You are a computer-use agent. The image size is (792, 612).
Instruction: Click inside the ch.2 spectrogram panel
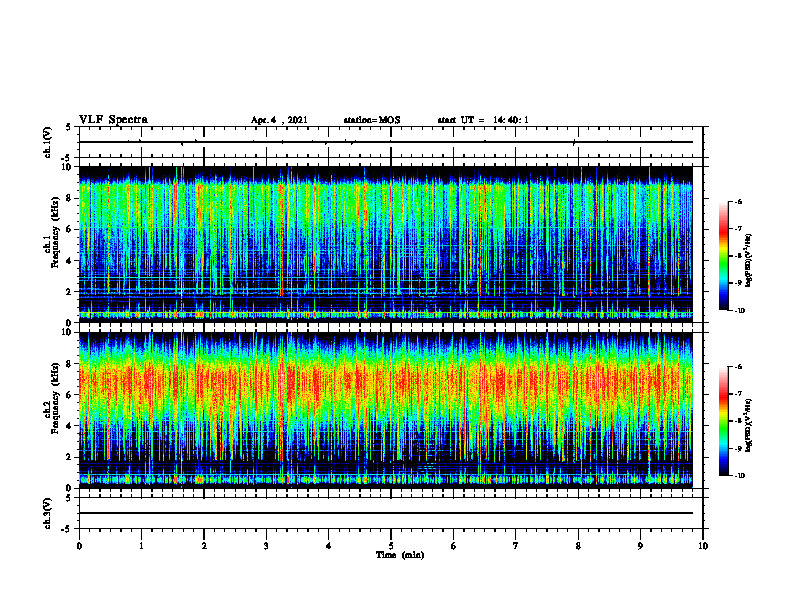386,410
